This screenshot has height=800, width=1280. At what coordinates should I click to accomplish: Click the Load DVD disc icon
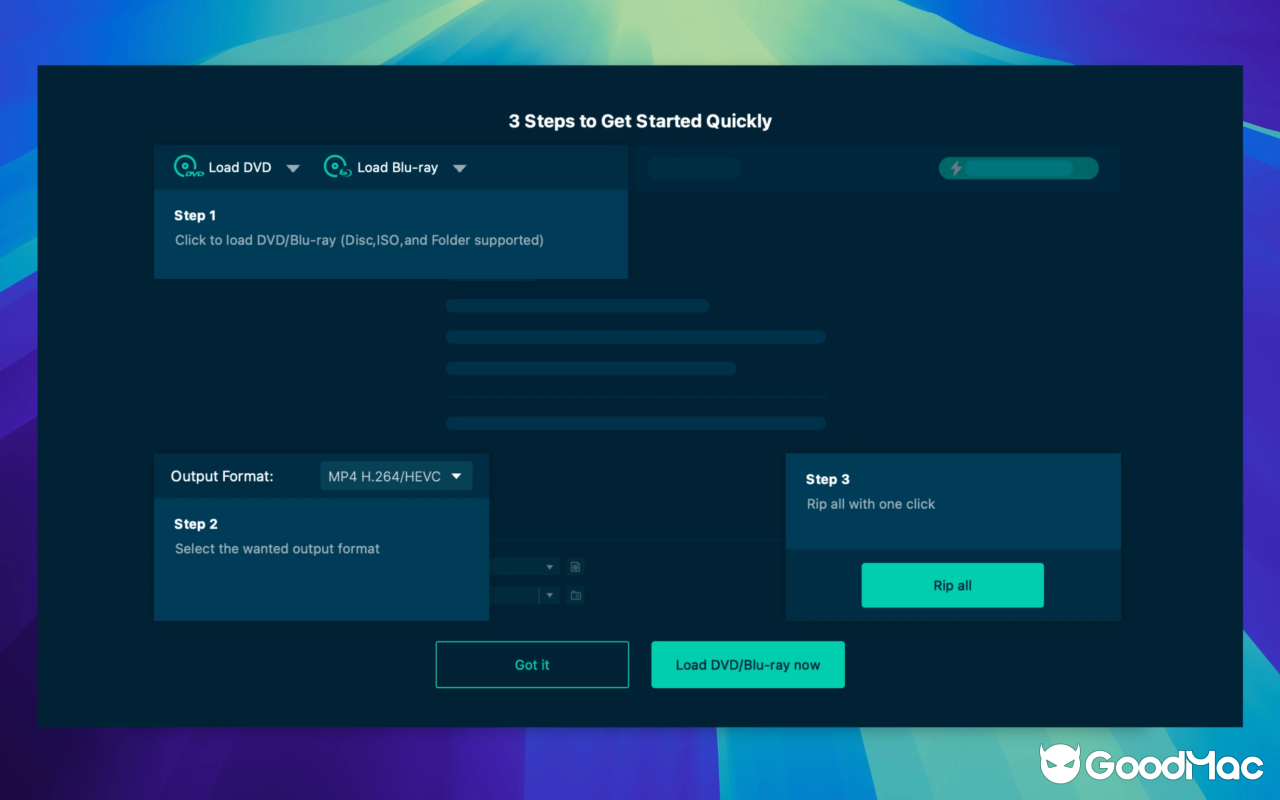186,167
